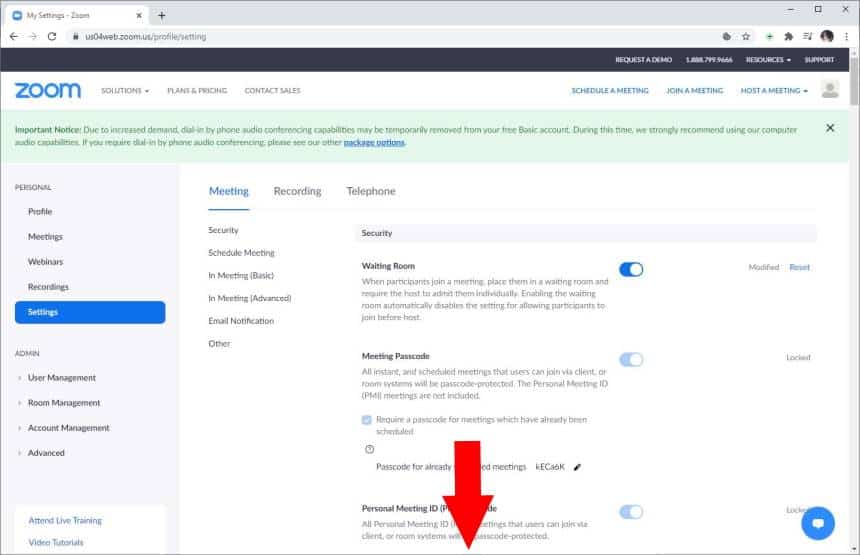Expand User Management in sidebar

coord(61,378)
